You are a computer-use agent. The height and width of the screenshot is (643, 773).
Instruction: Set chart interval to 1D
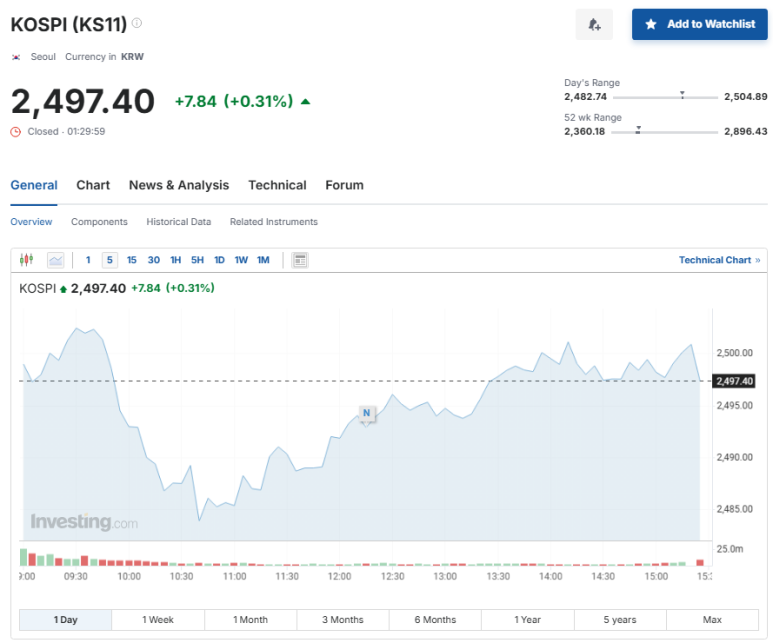coord(219,260)
